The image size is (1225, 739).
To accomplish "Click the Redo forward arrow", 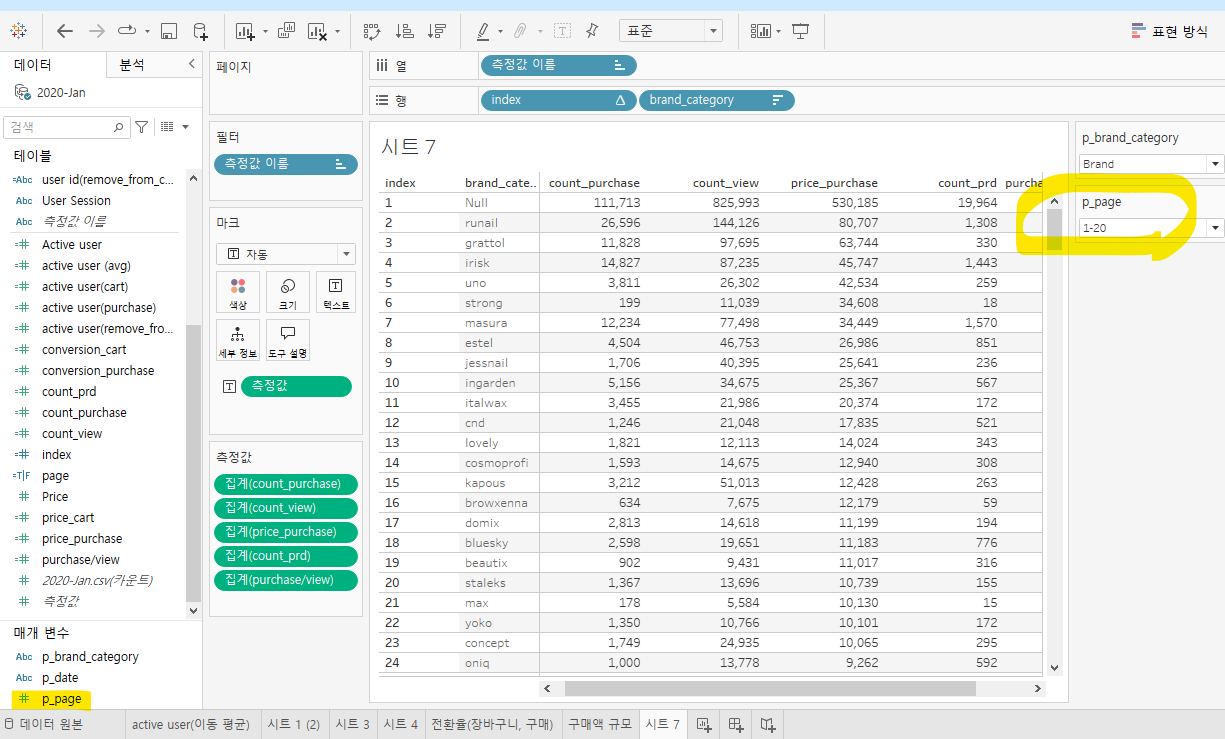I will click(x=97, y=31).
